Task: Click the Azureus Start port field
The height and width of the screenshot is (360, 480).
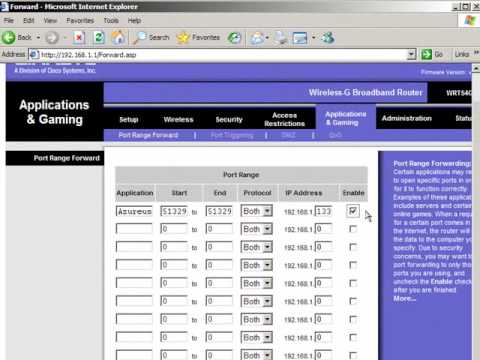Action: pos(174,211)
